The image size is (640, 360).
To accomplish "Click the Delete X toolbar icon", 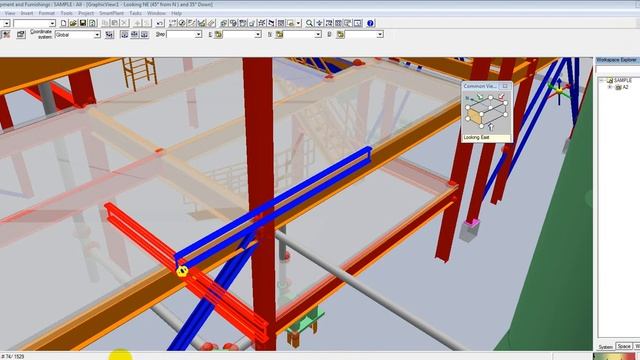I will [x=125, y=23].
